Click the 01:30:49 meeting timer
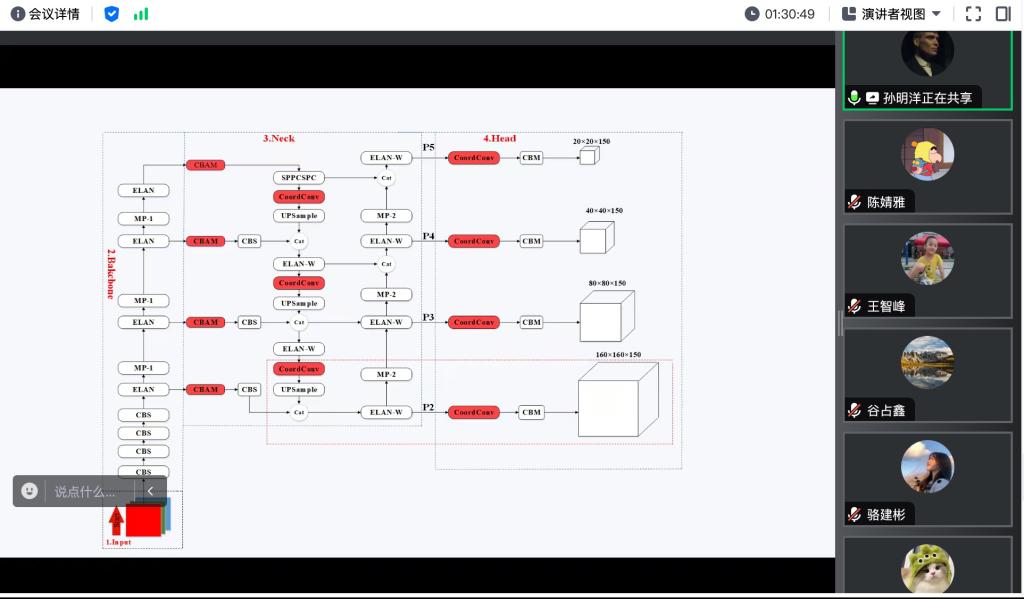 click(780, 14)
